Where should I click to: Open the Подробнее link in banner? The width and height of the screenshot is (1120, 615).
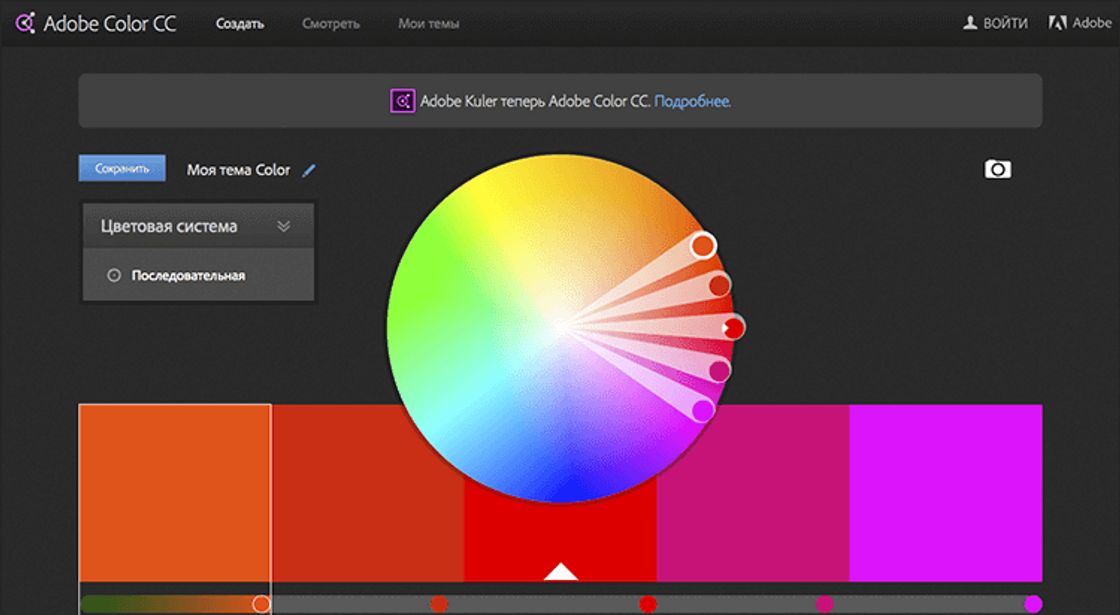(x=692, y=101)
